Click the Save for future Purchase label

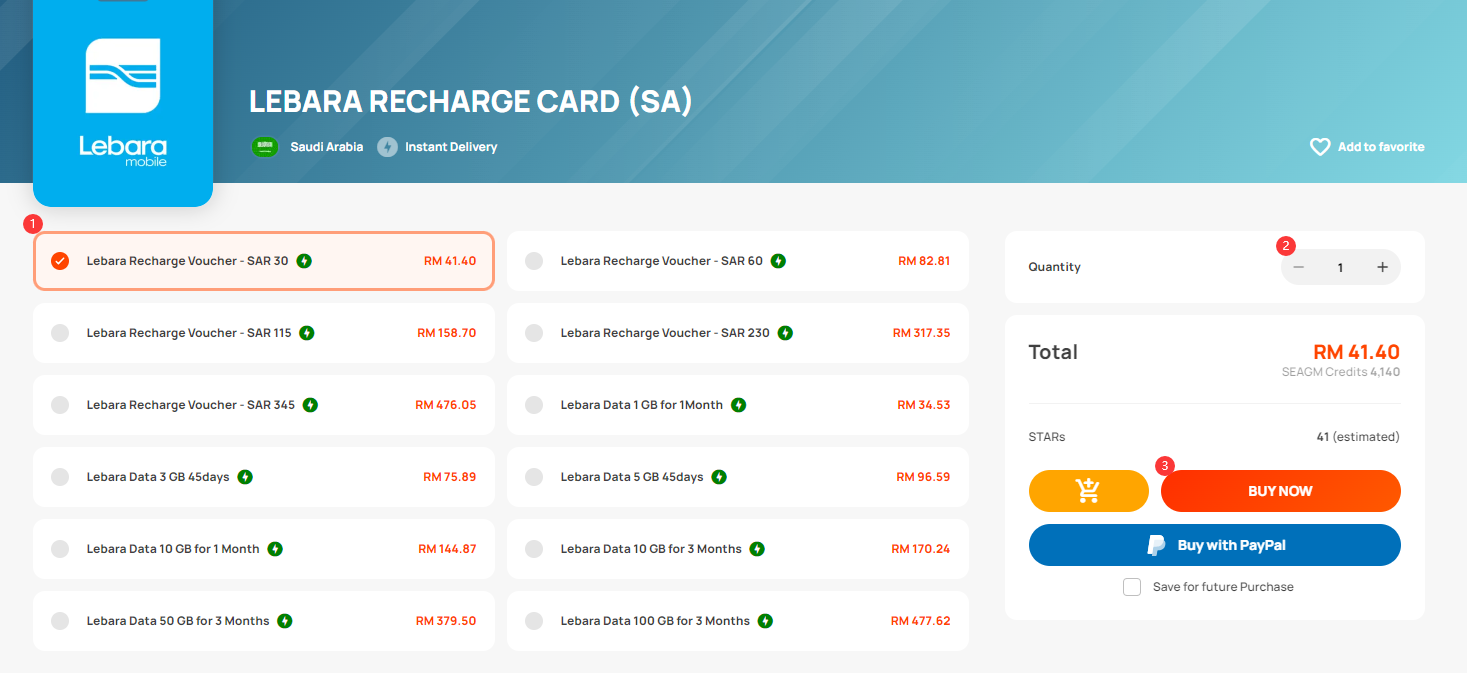[x=1223, y=587]
